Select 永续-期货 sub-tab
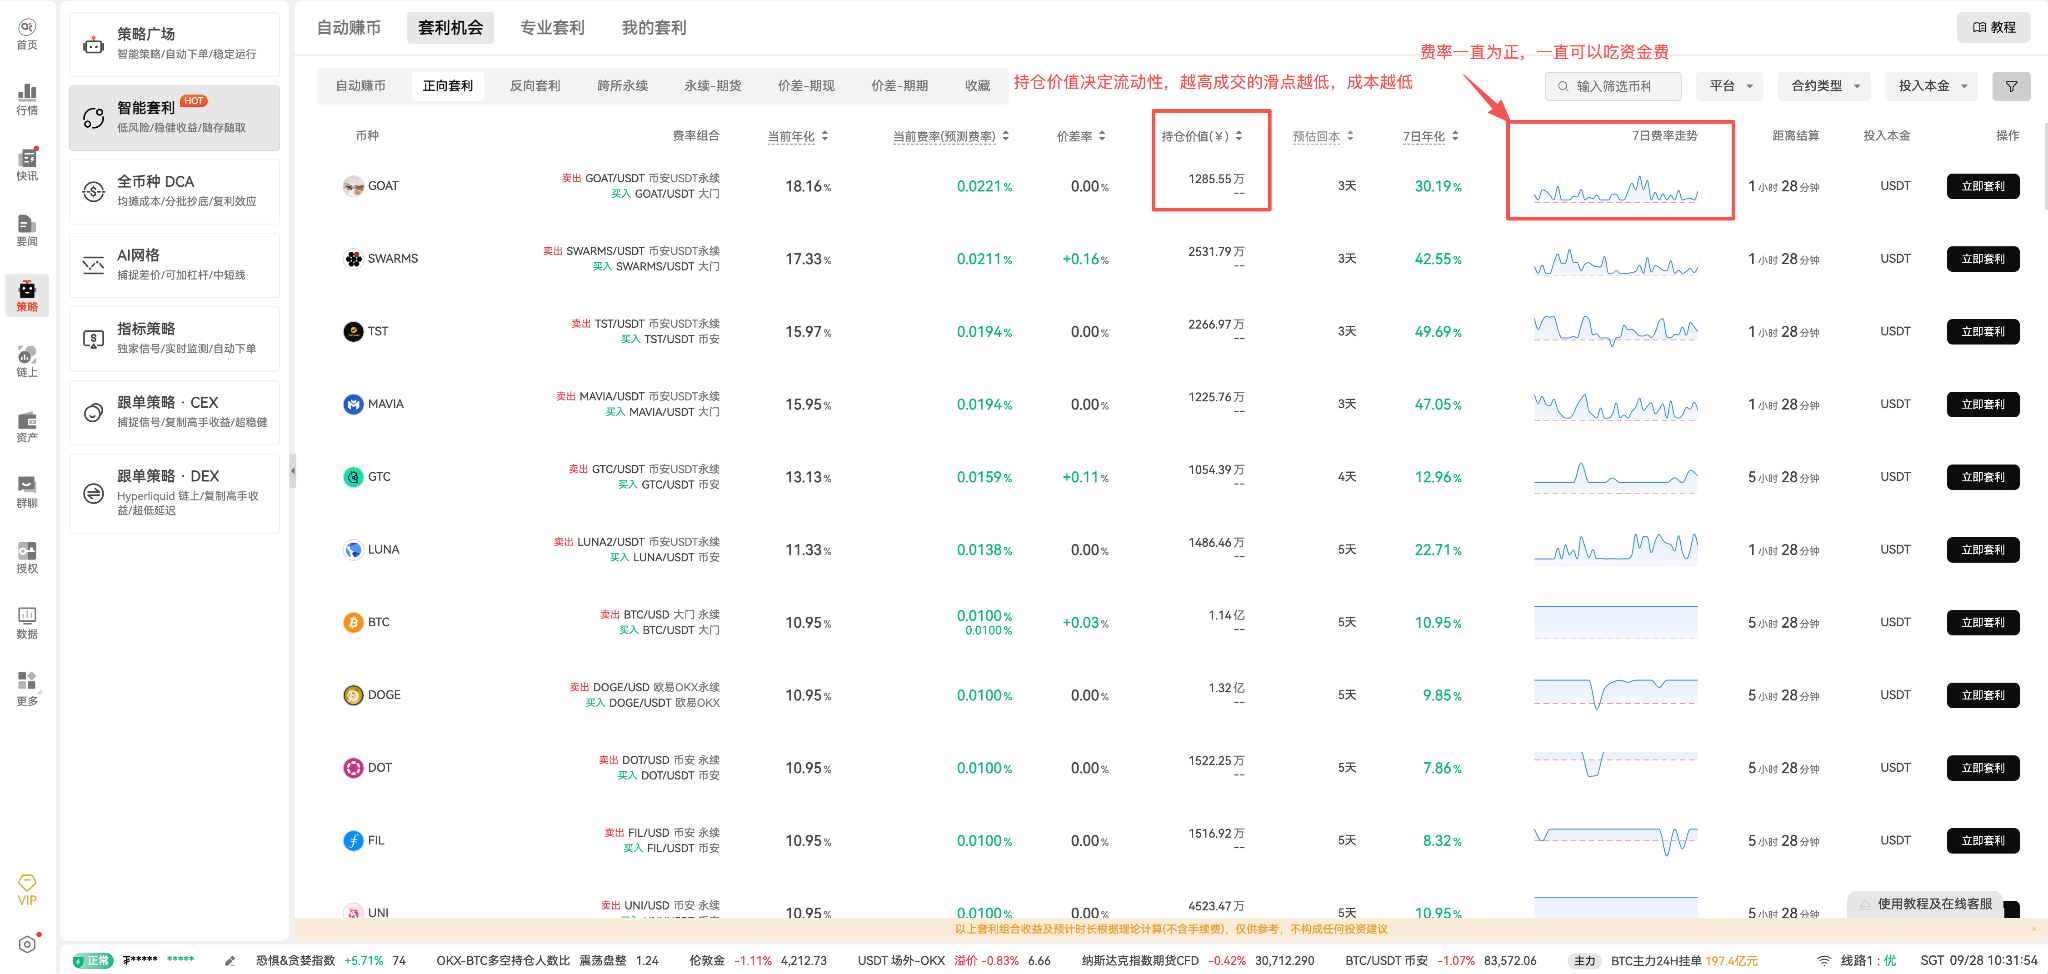2048x974 pixels. tap(713, 86)
